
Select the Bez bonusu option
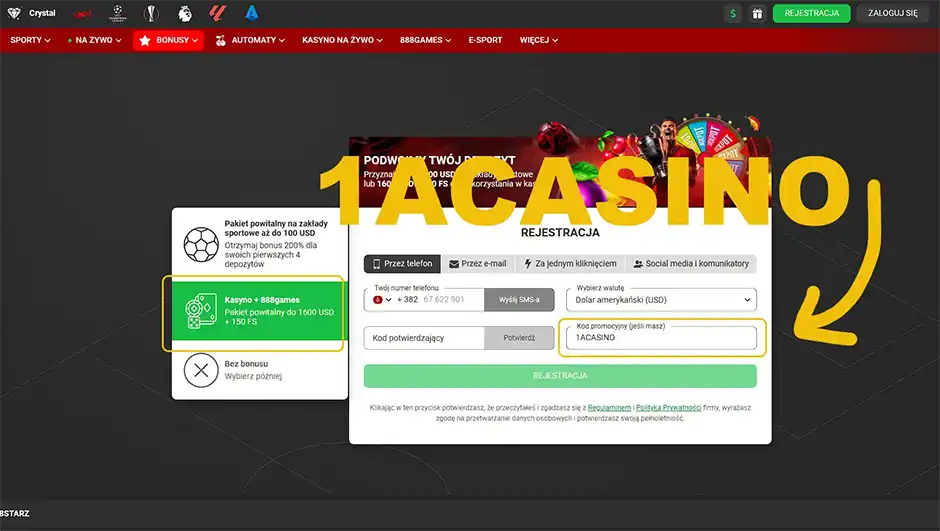(260, 370)
